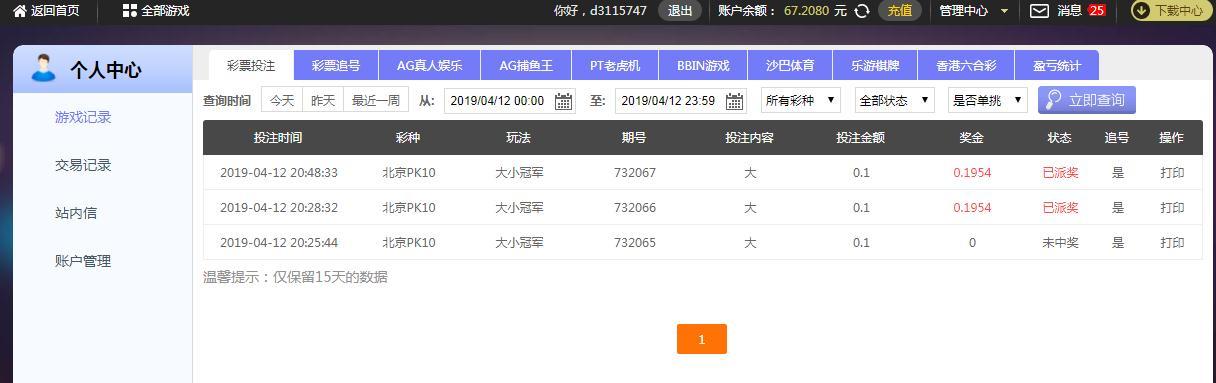This screenshot has height=383, width=1216.
Task: Click the 退出 logout button
Action: pyautogui.click(x=680, y=11)
